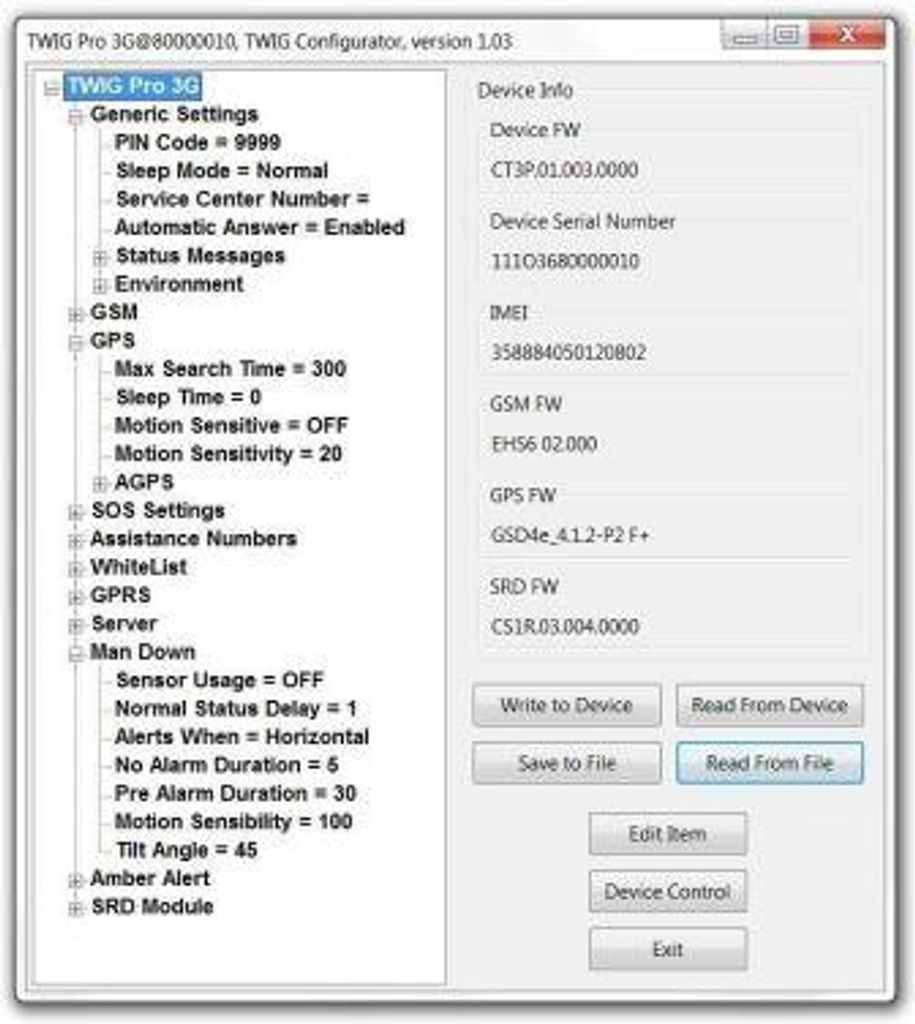This screenshot has height=1024, width=915.
Task: Open Edit Item dialog
Action: 667,834
